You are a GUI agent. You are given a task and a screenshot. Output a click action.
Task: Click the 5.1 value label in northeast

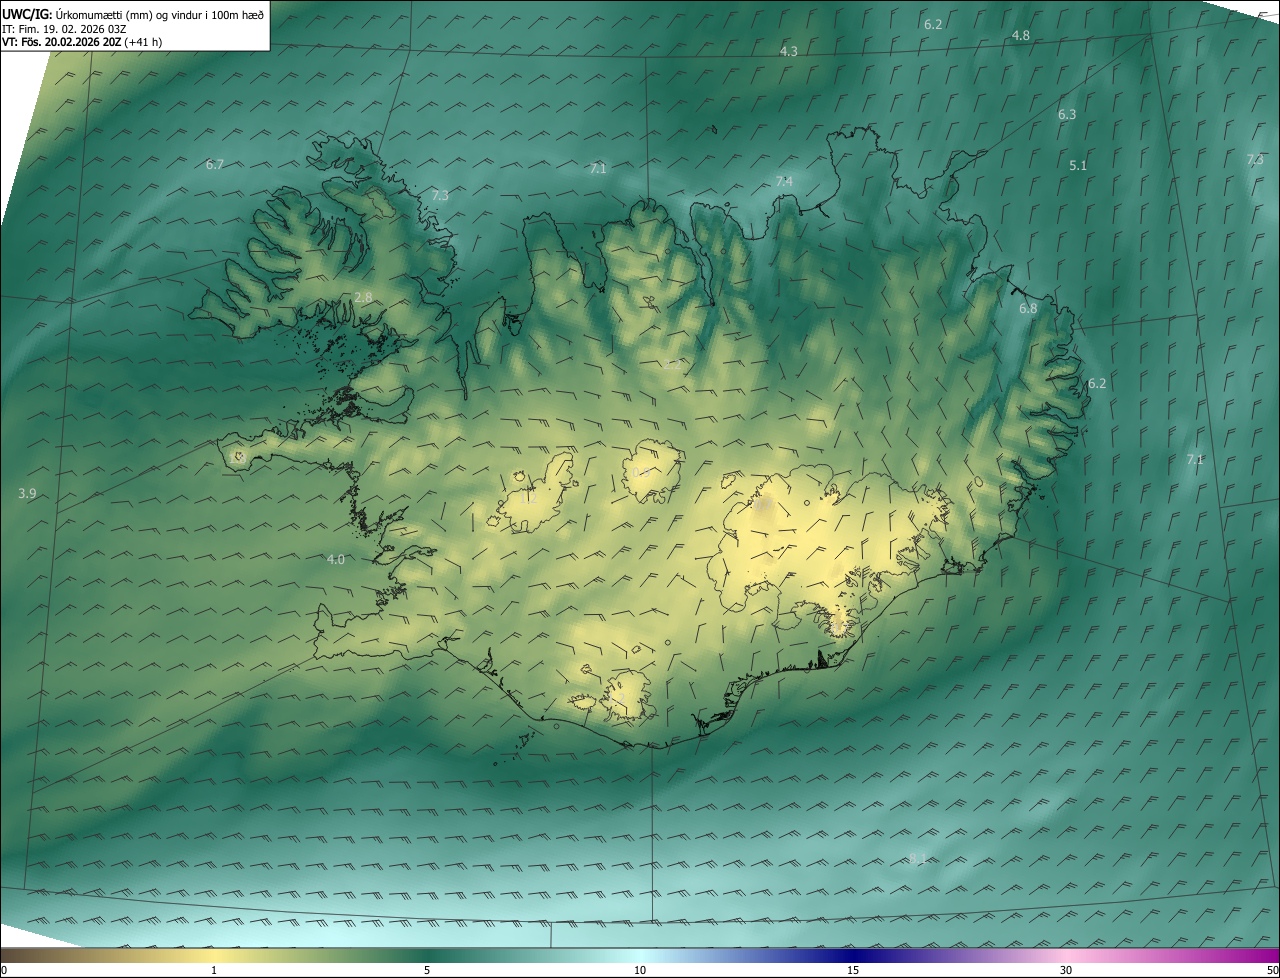click(x=1078, y=166)
